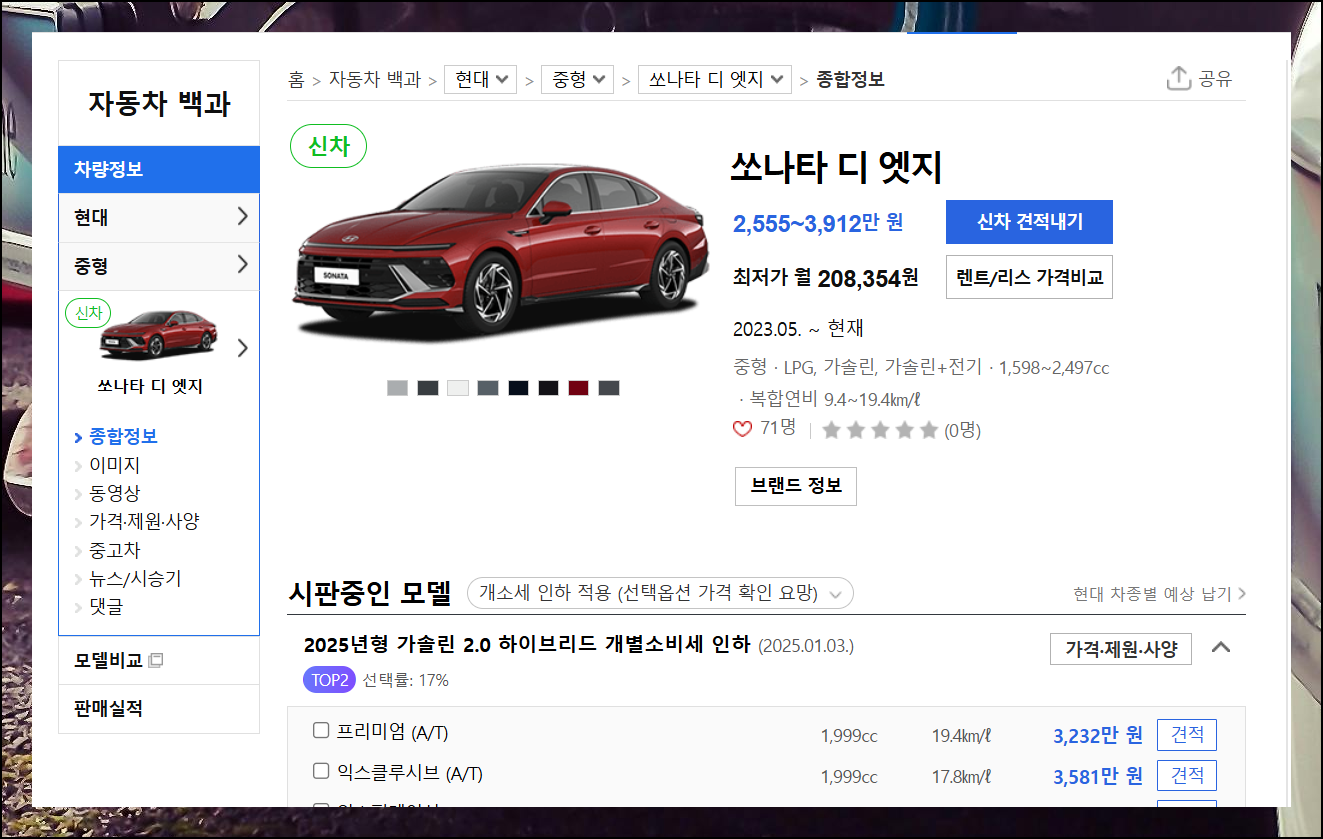Go to 홈 in breadcrumb
This screenshot has height=839, width=1323.
pos(296,79)
